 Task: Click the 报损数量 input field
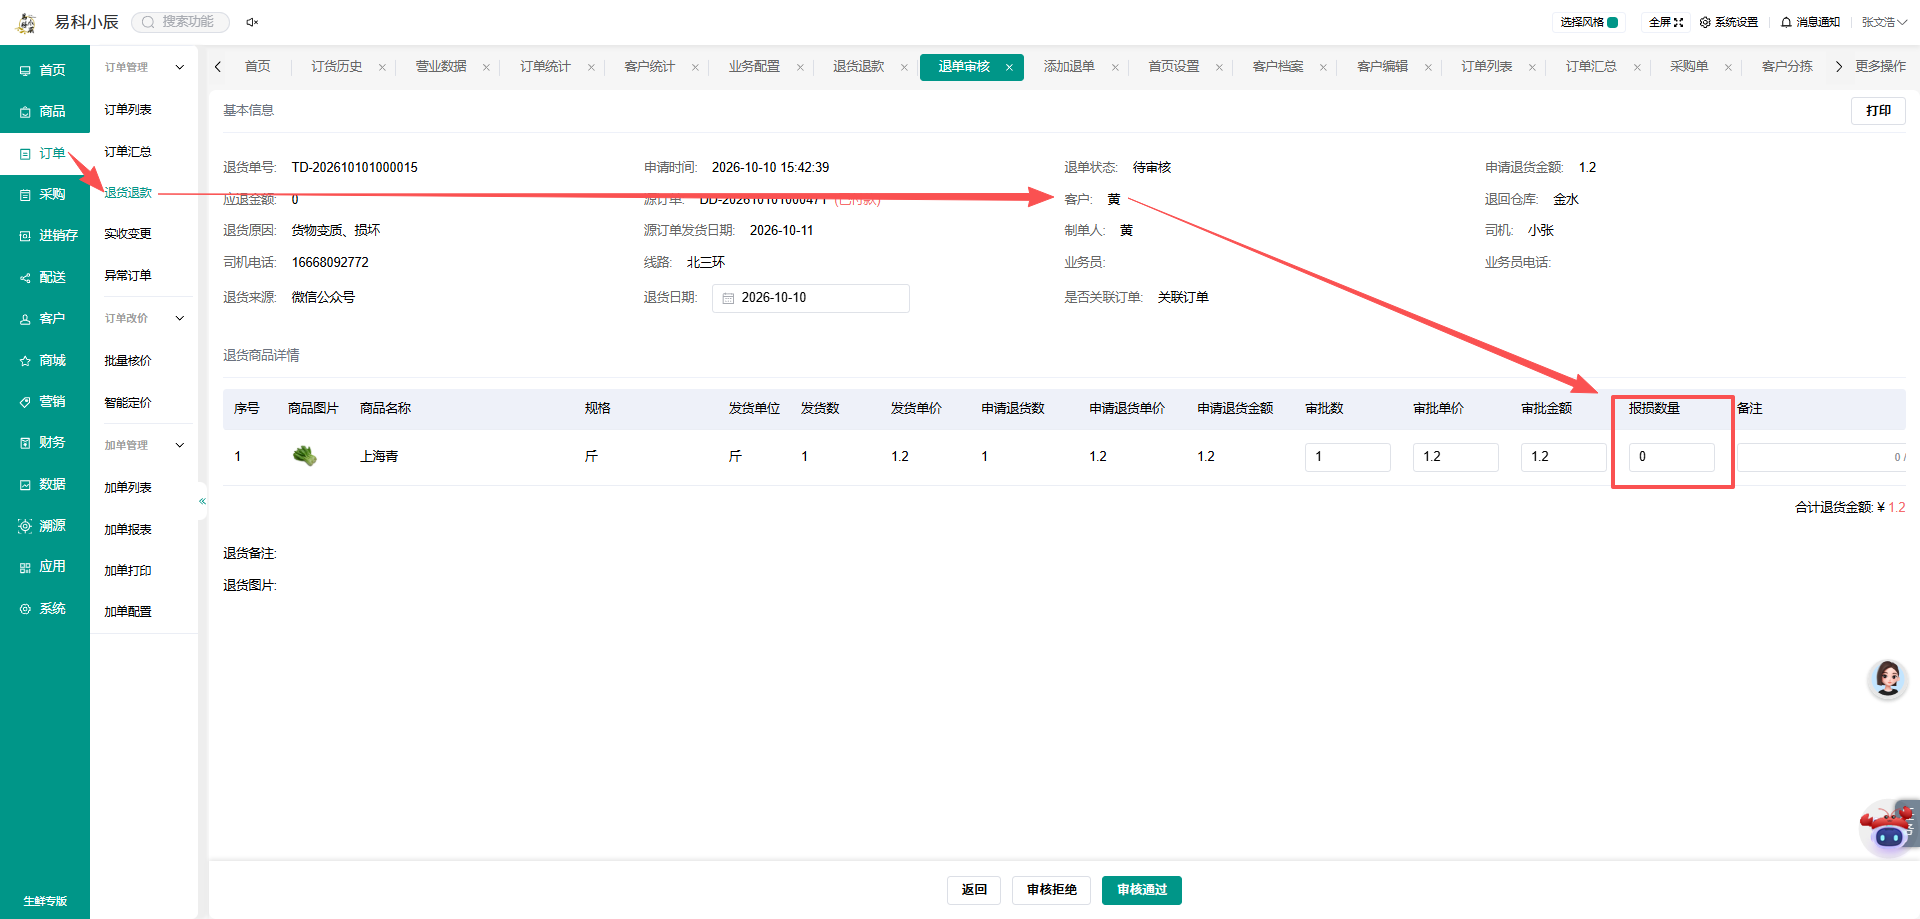(1672, 457)
